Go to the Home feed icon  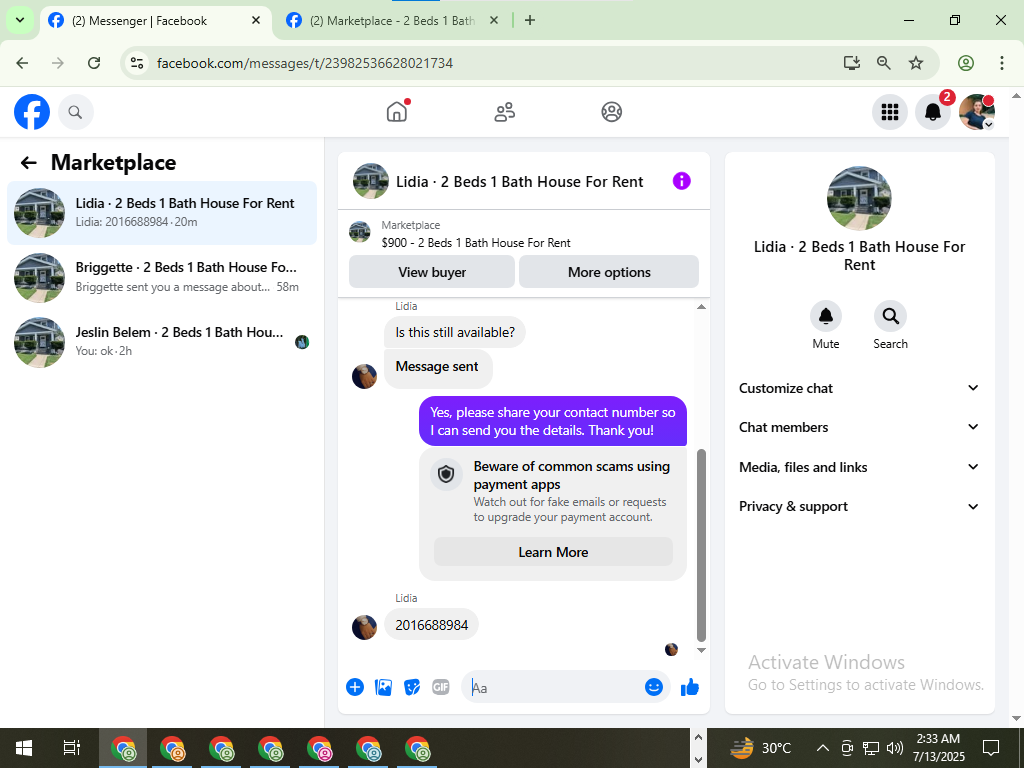pyautogui.click(x=397, y=112)
